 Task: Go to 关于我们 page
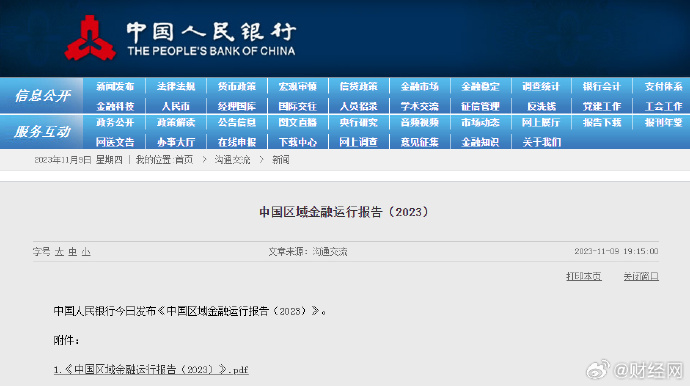click(542, 142)
